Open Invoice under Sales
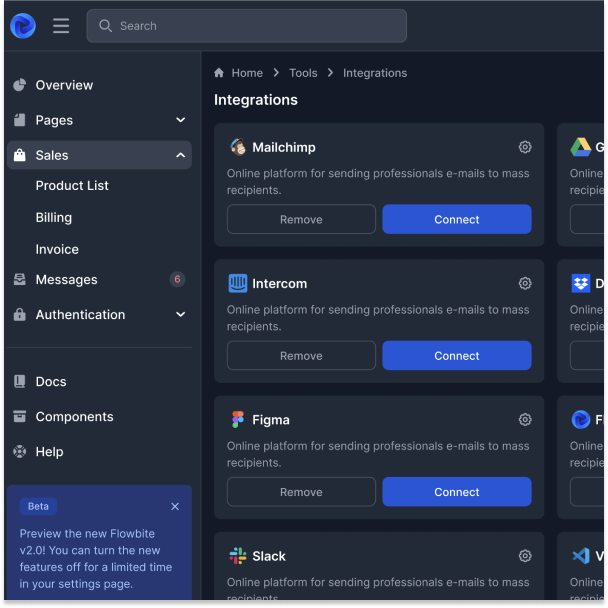 [57, 249]
